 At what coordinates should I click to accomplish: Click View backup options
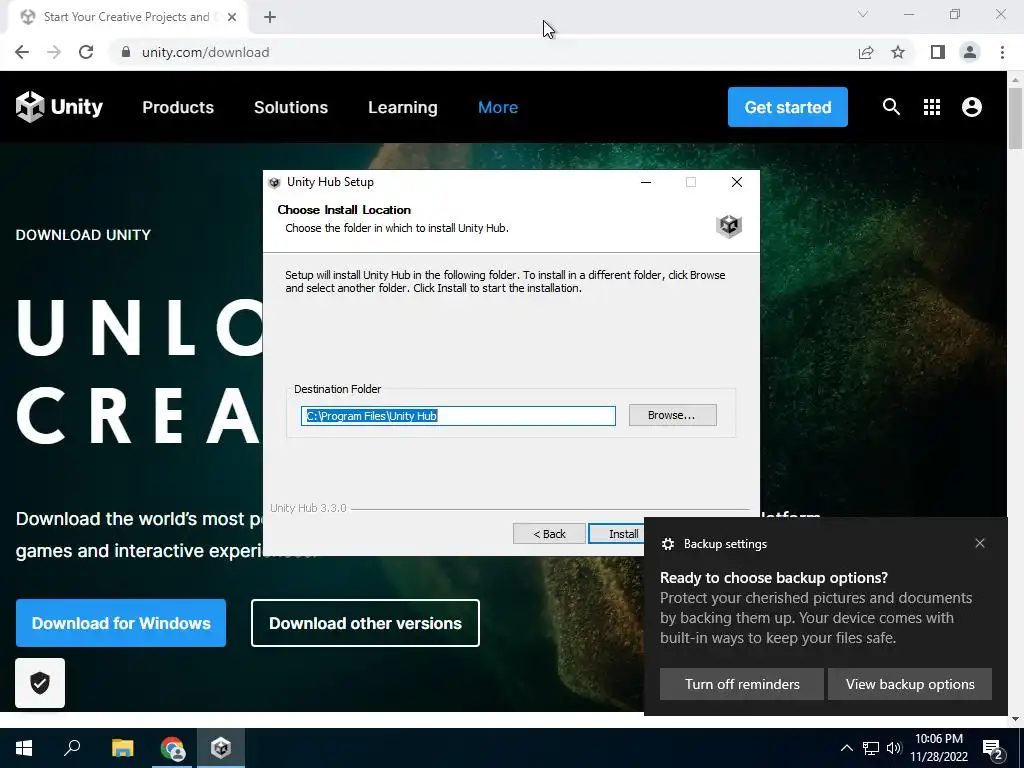point(910,684)
